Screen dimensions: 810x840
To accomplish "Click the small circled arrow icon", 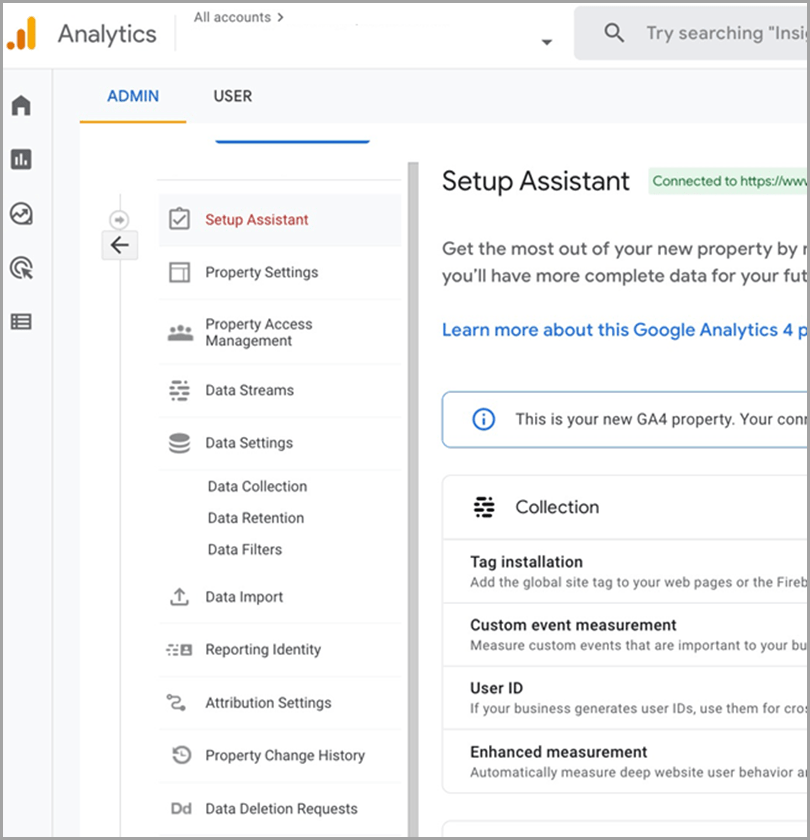I will click(119, 220).
